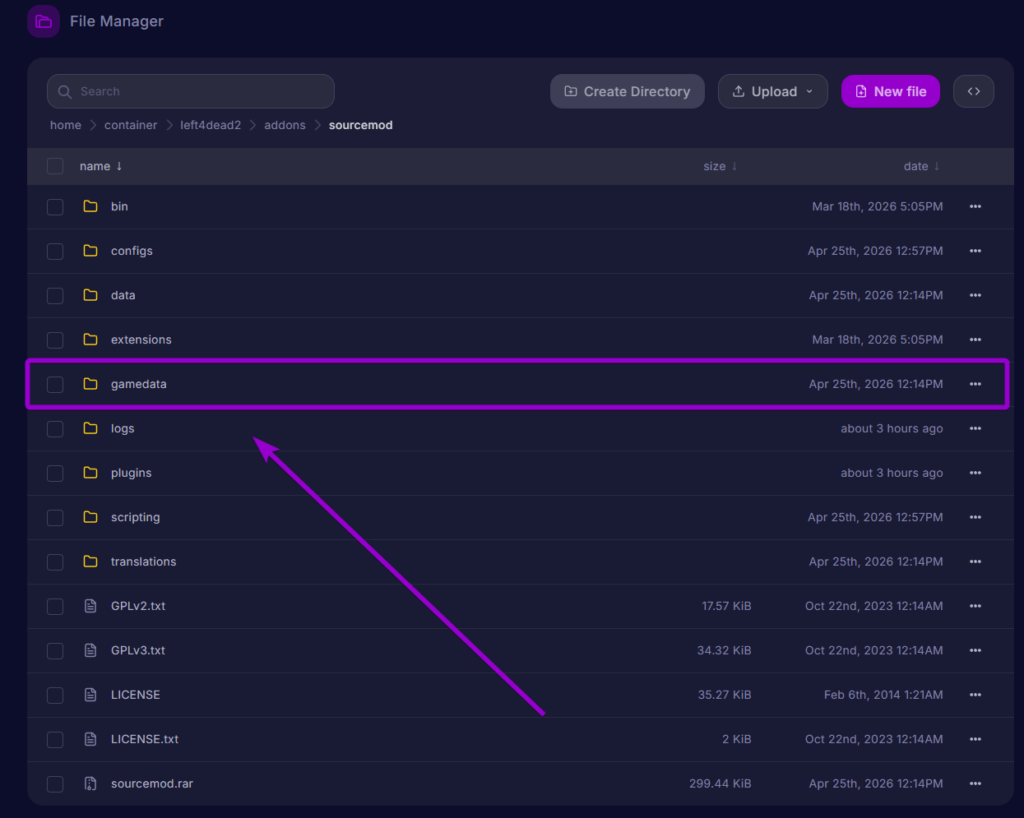The width and height of the screenshot is (1024, 818).
Task: Navigate to the addons breadcrumb
Action: (x=285, y=125)
